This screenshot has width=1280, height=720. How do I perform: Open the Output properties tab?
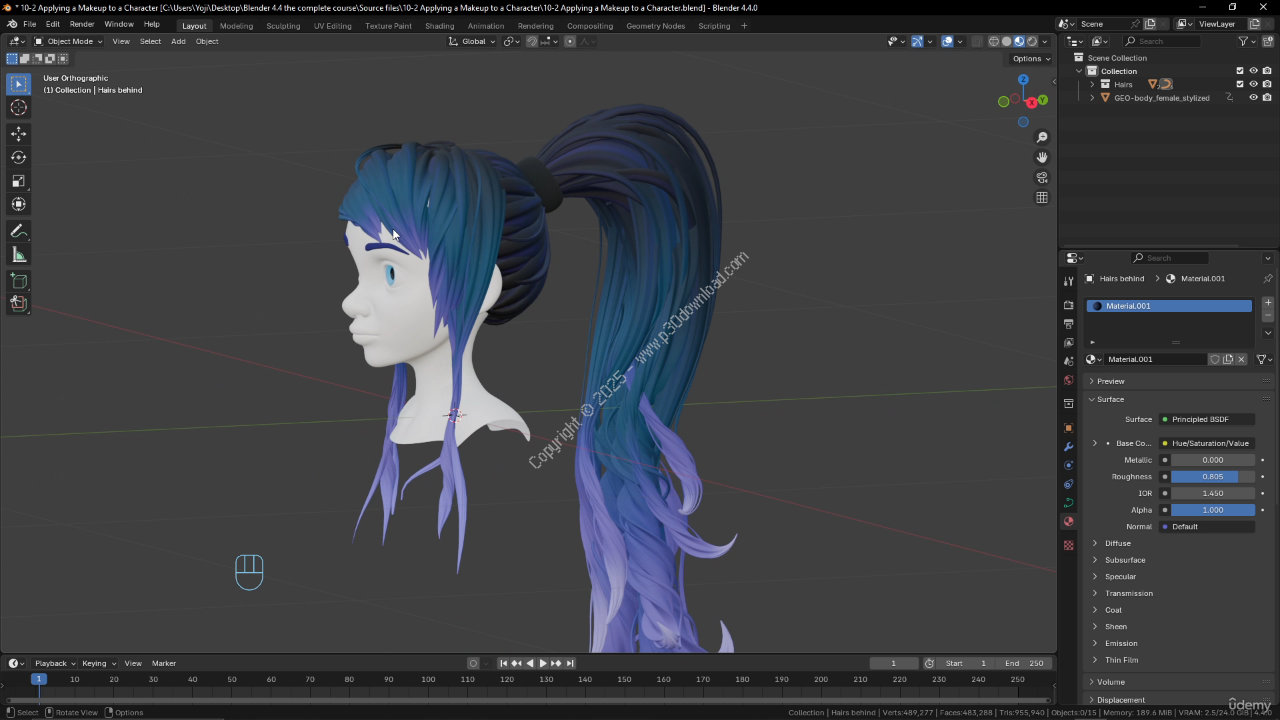click(1068, 324)
